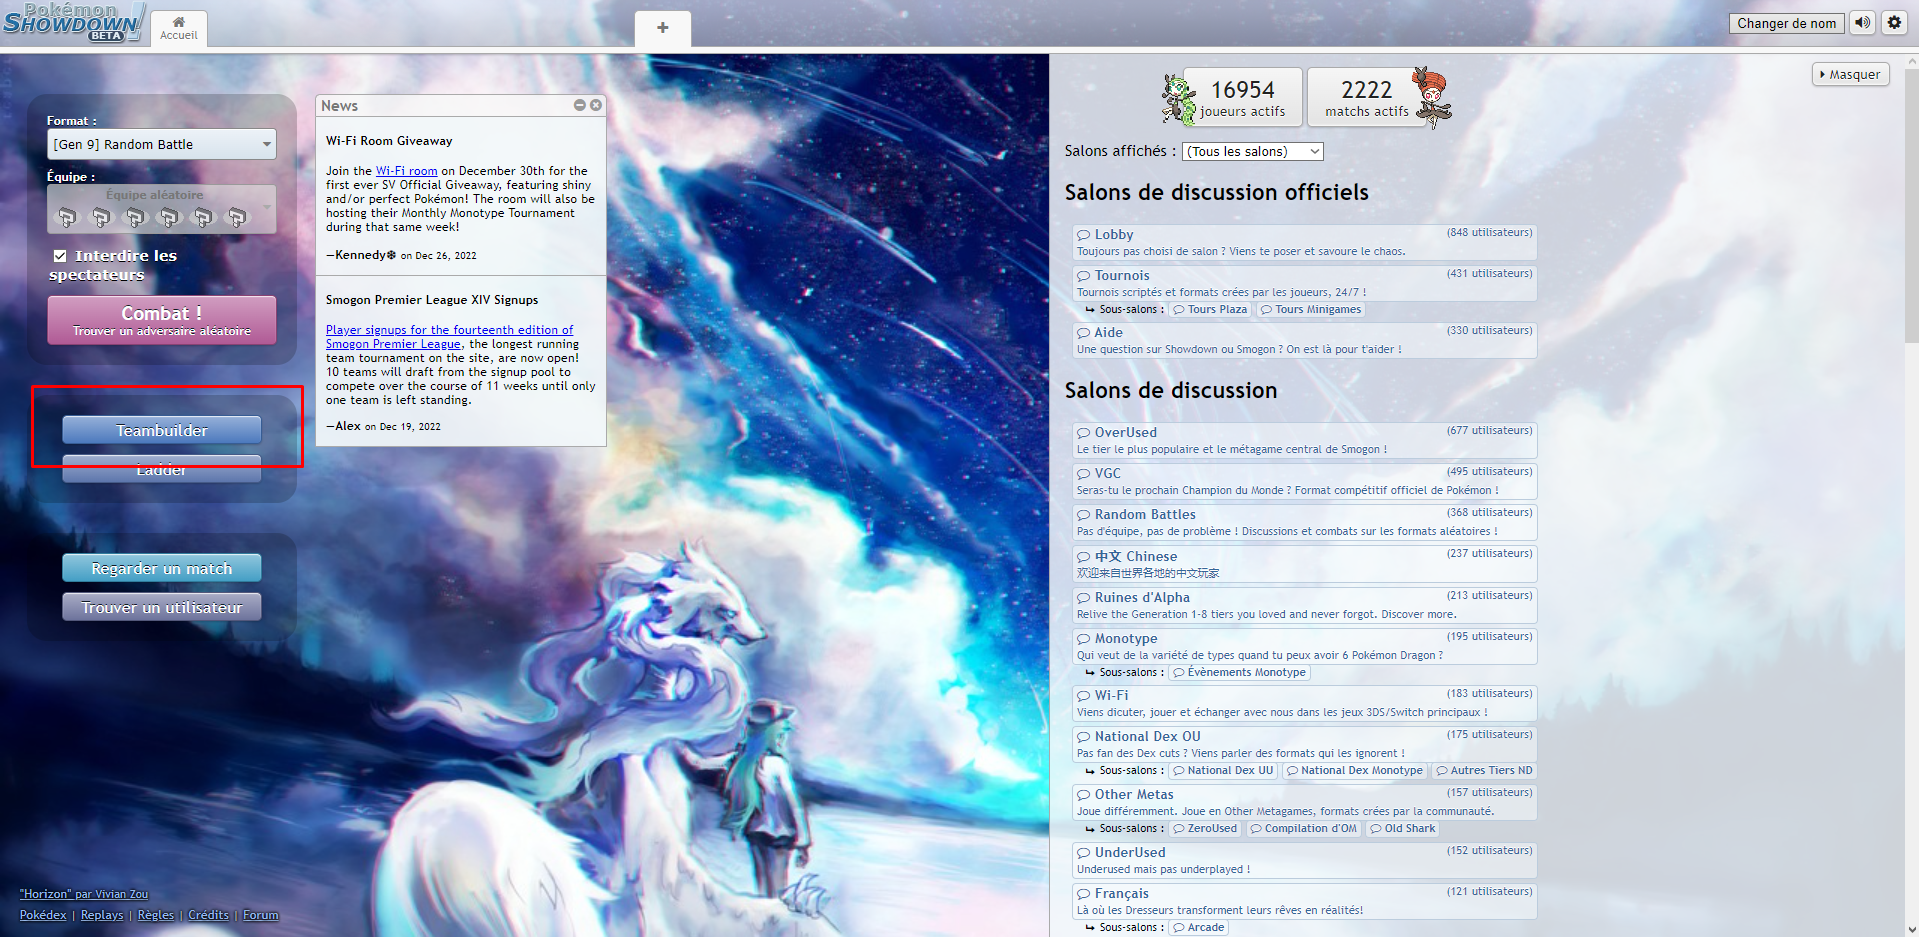Open National Dex UU subroom

tap(1223, 771)
